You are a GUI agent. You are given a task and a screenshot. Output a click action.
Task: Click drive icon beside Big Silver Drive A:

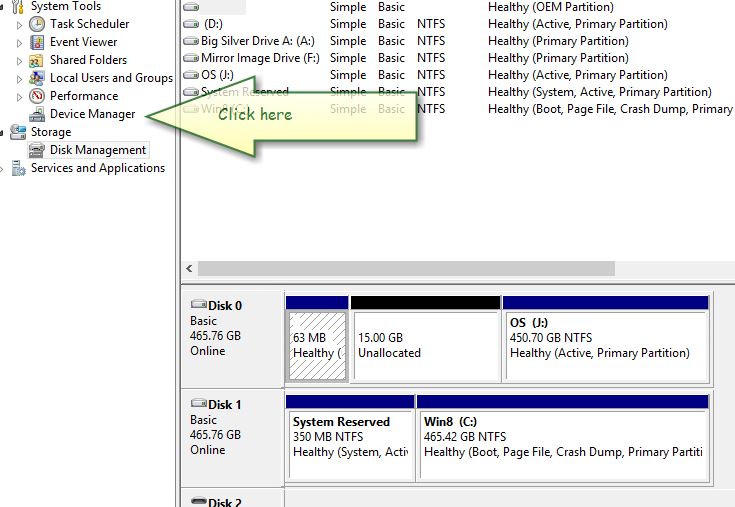click(x=191, y=41)
